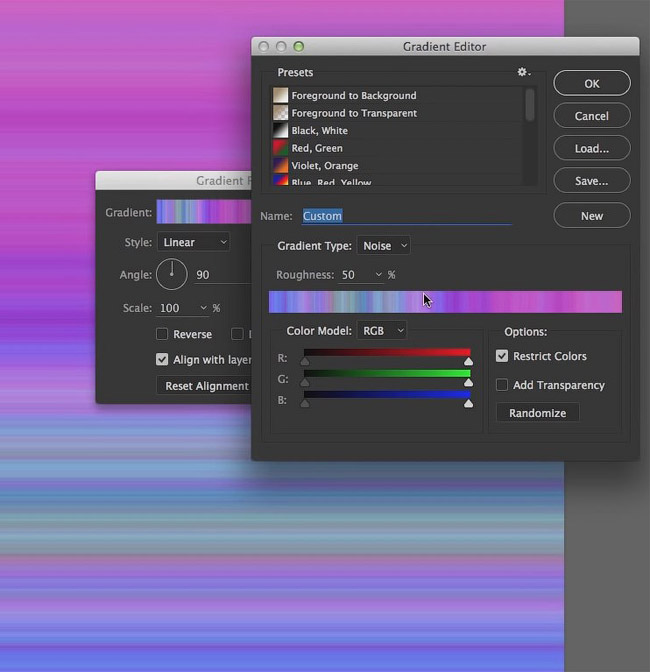Open the Gradient Type dropdown

(383, 246)
